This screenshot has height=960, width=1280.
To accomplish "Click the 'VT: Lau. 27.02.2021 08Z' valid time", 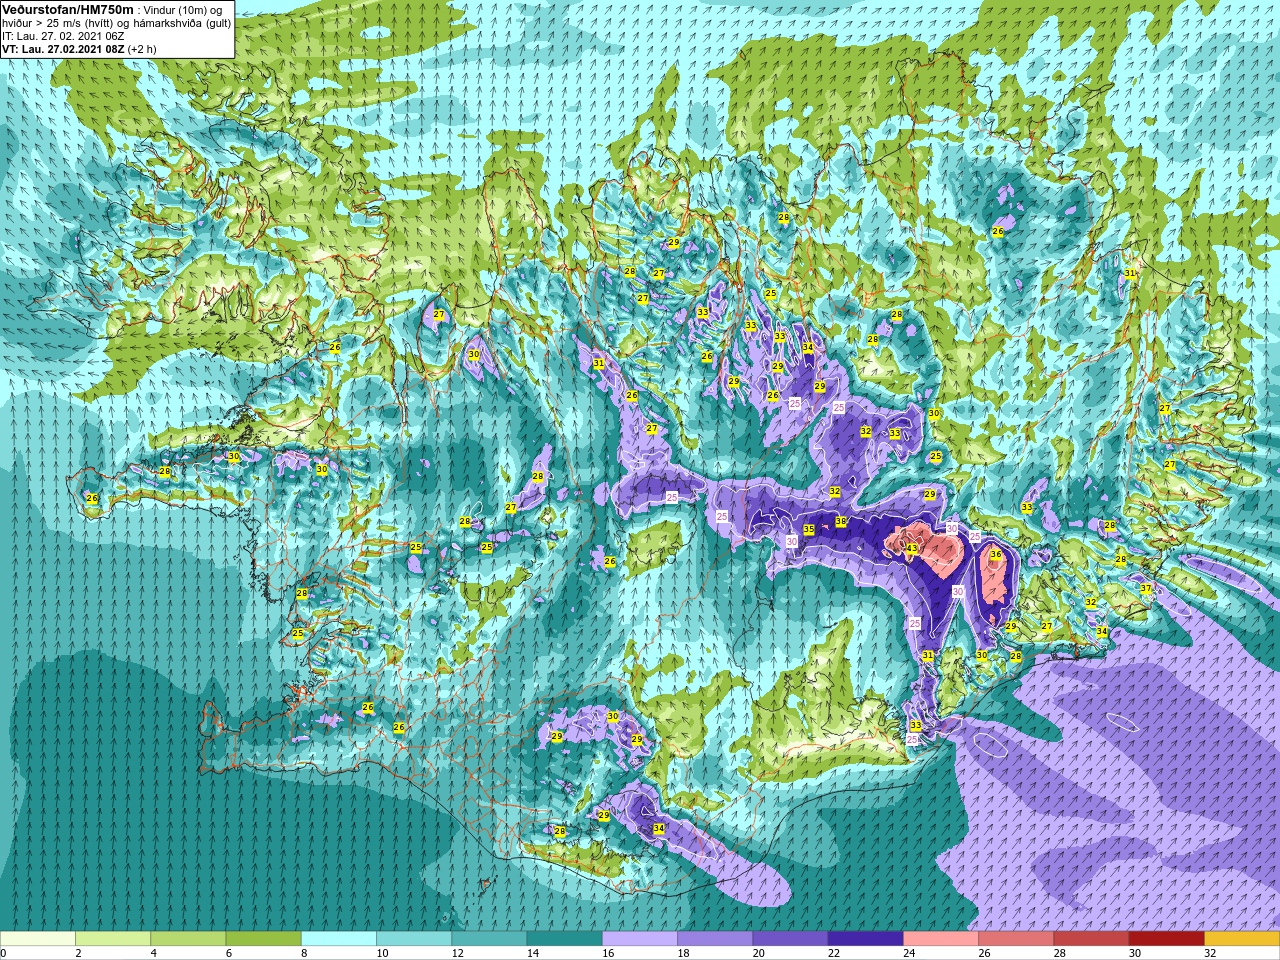I will click(x=62, y=49).
